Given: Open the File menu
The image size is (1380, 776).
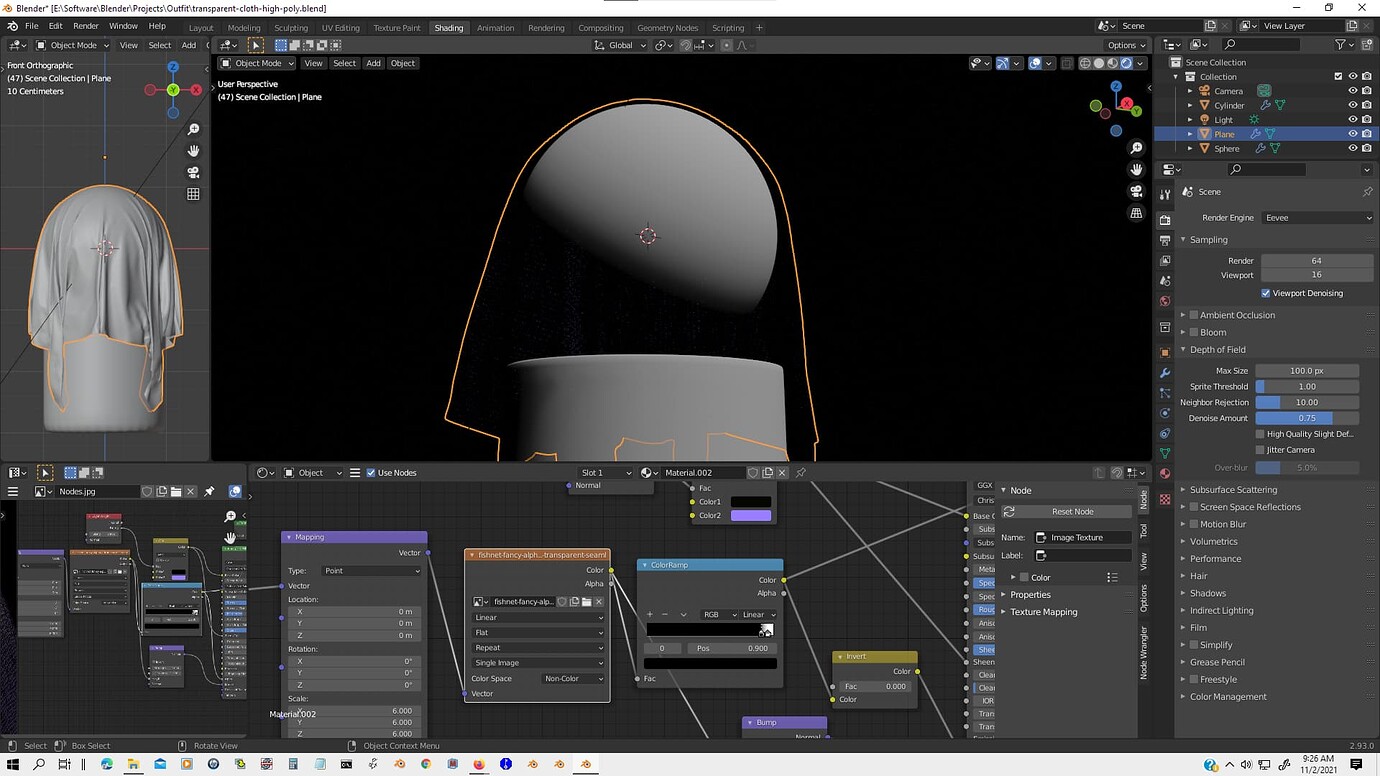Looking at the screenshot, I should pos(31,26).
